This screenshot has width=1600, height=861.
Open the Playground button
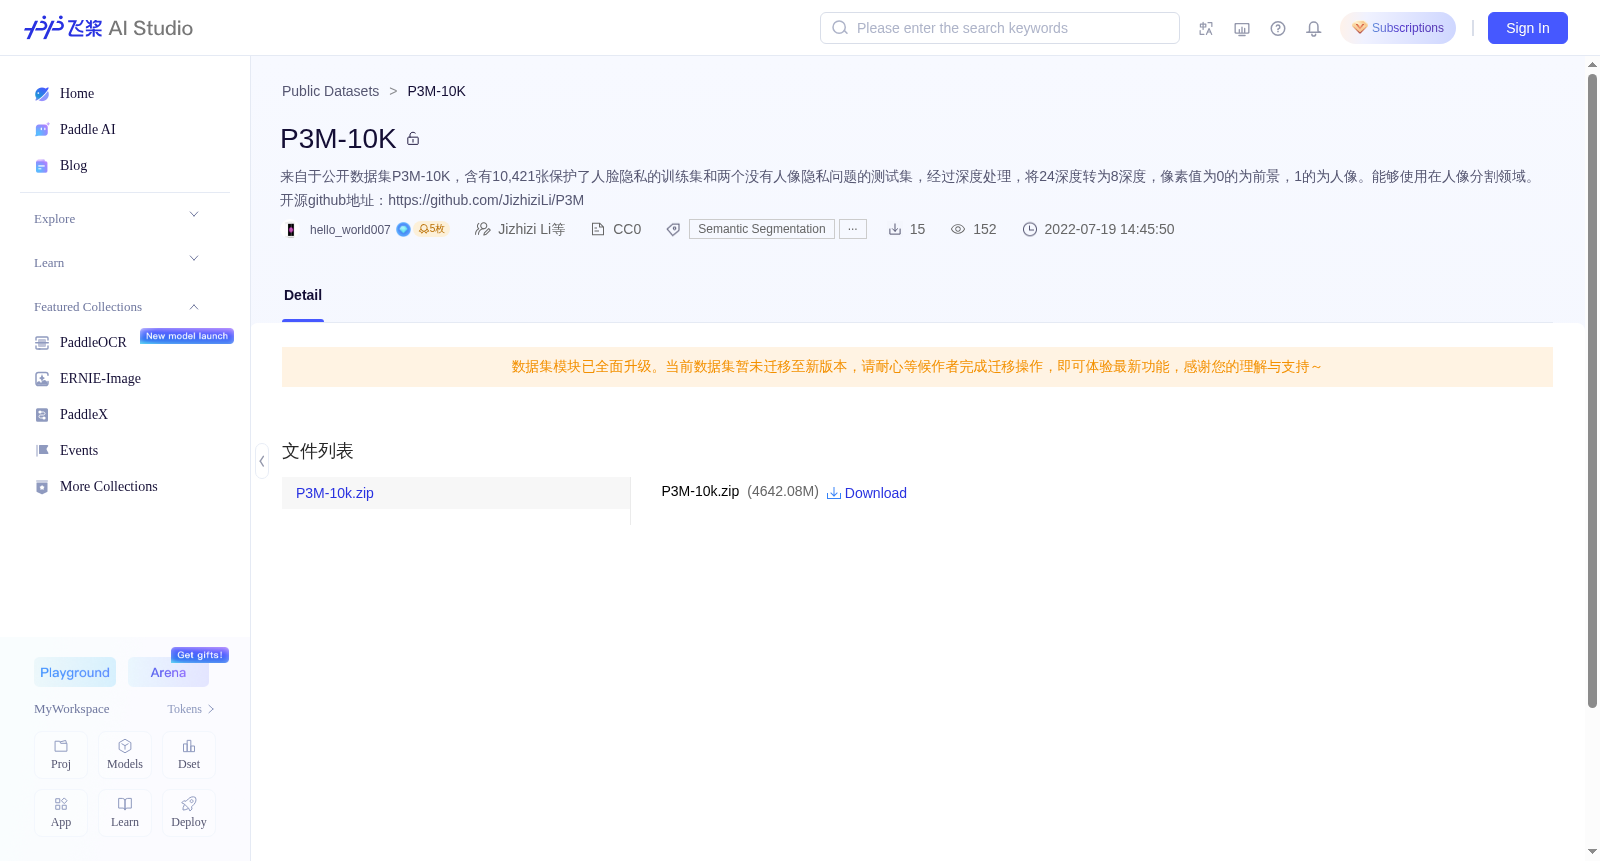coord(75,672)
